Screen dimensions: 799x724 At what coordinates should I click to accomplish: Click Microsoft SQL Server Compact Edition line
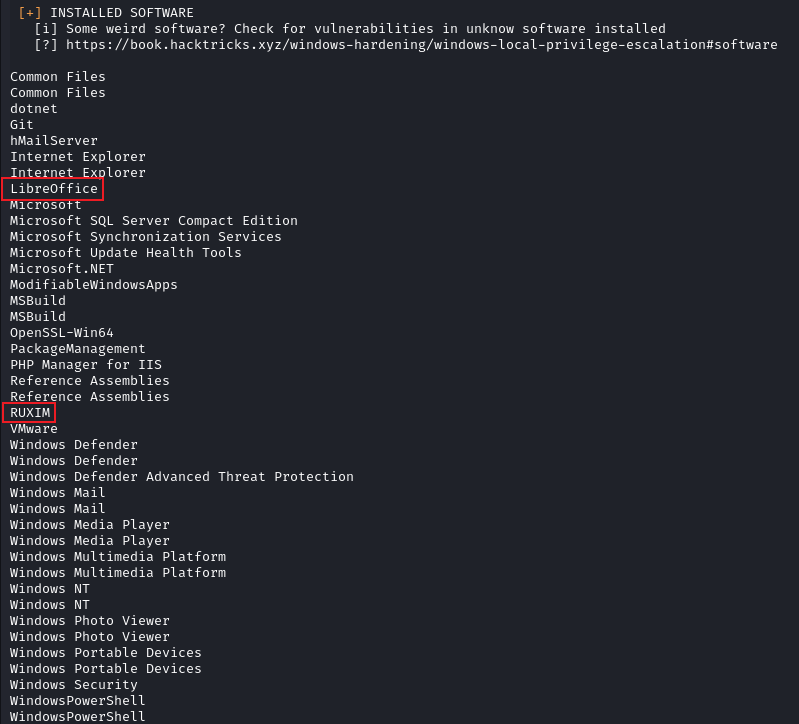pyautogui.click(x=153, y=221)
